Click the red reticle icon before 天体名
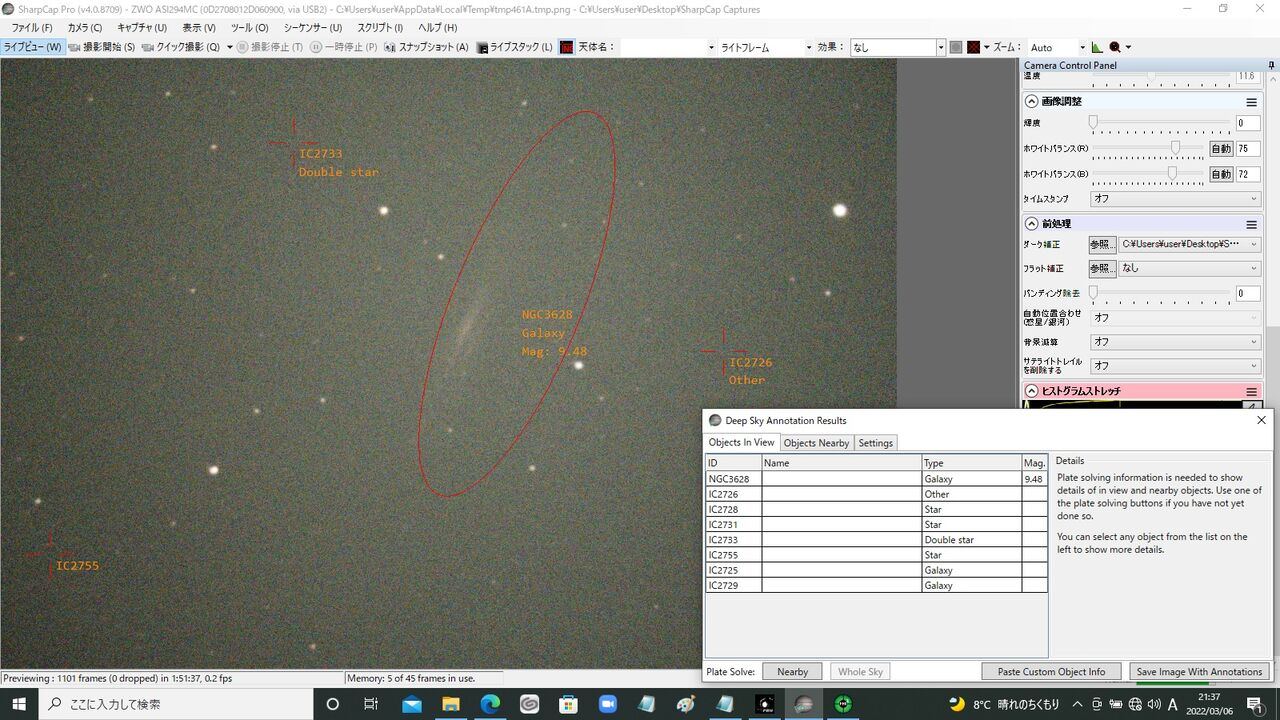This screenshot has height=720, width=1280. coord(567,47)
